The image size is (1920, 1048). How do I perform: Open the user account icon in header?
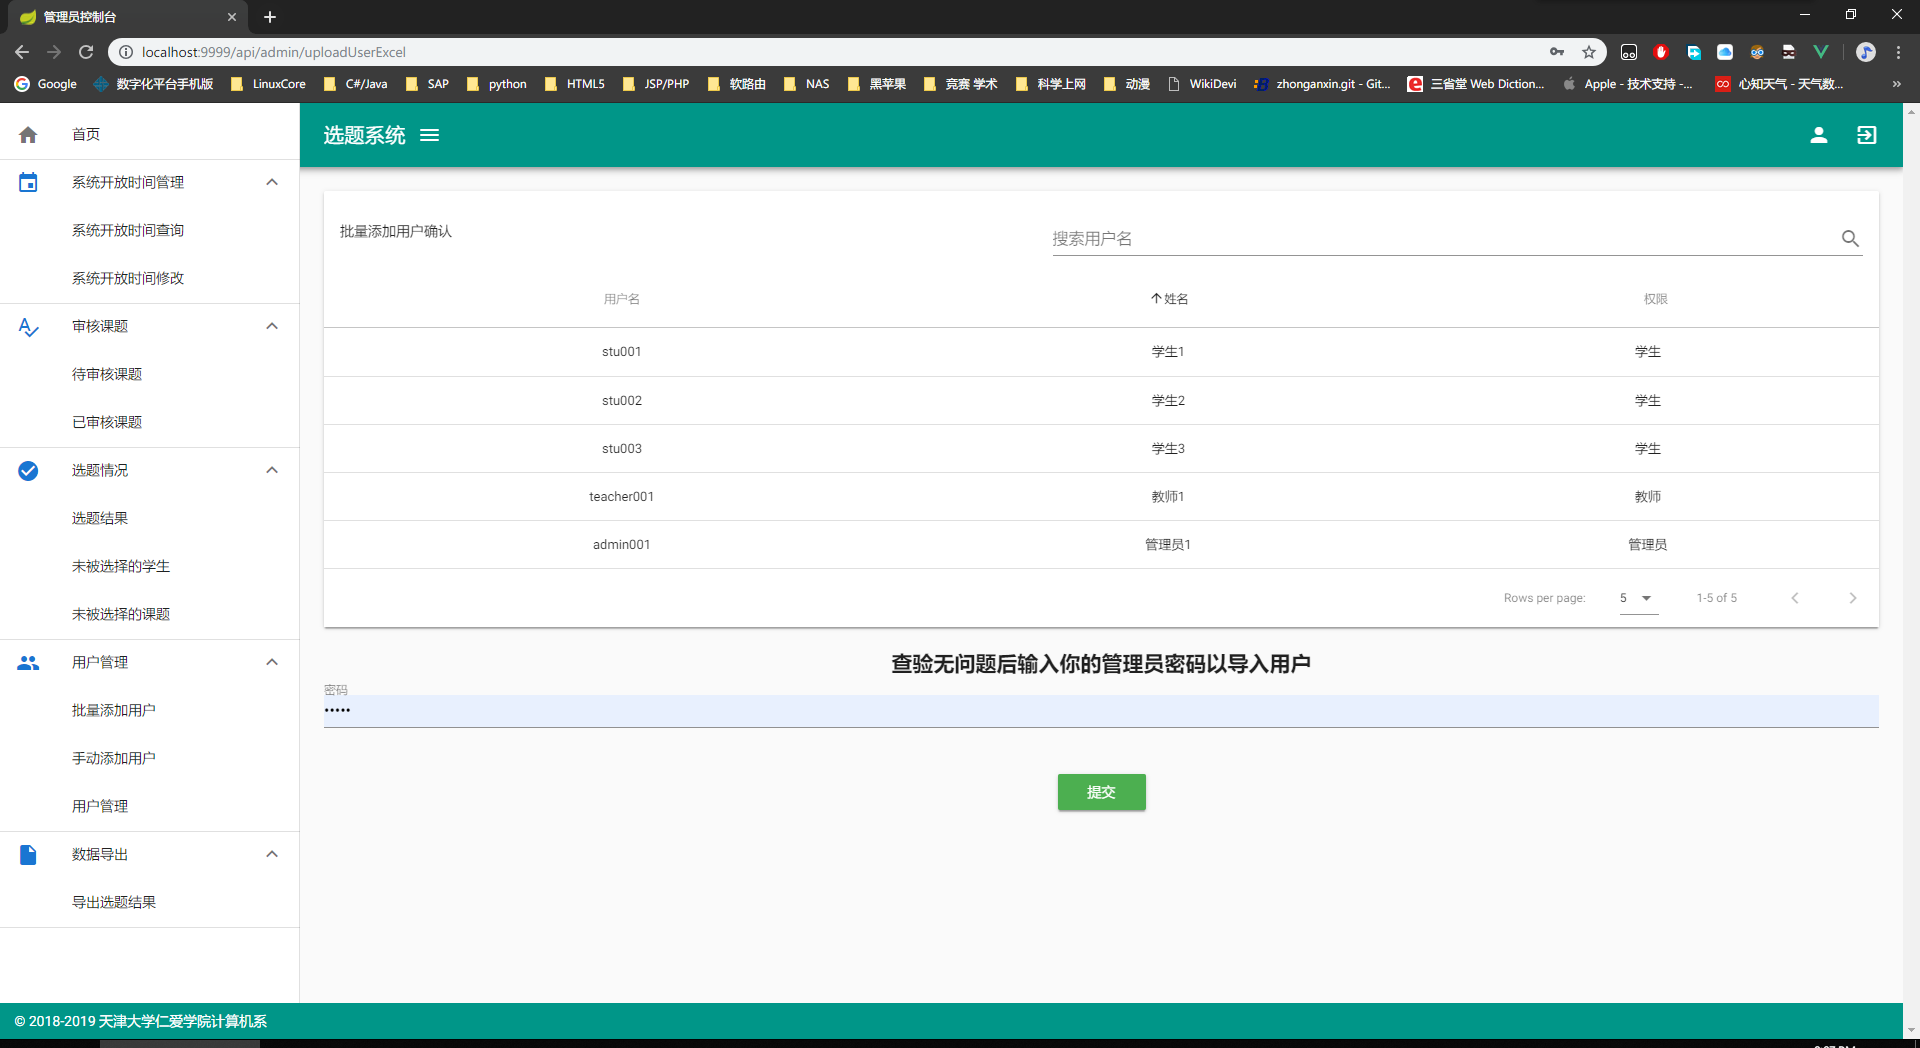pos(1818,135)
